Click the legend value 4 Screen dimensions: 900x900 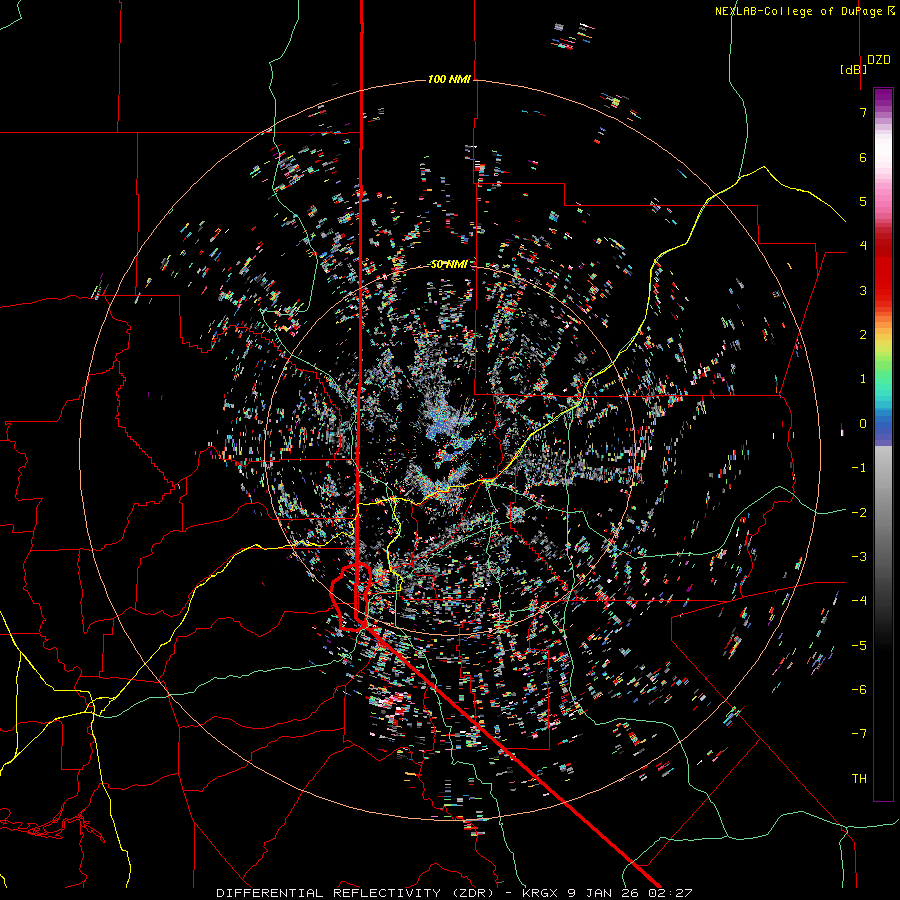coord(863,246)
